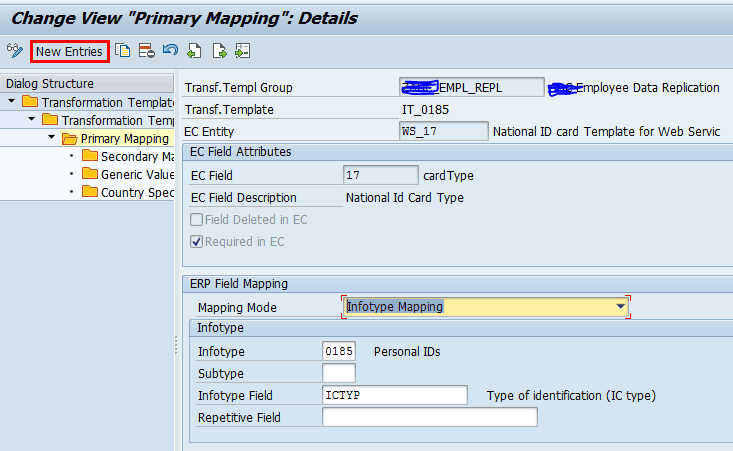Screen dimensions: 733x451
Task: Collapse the top-level Transformation Template node
Action: pos(11,102)
